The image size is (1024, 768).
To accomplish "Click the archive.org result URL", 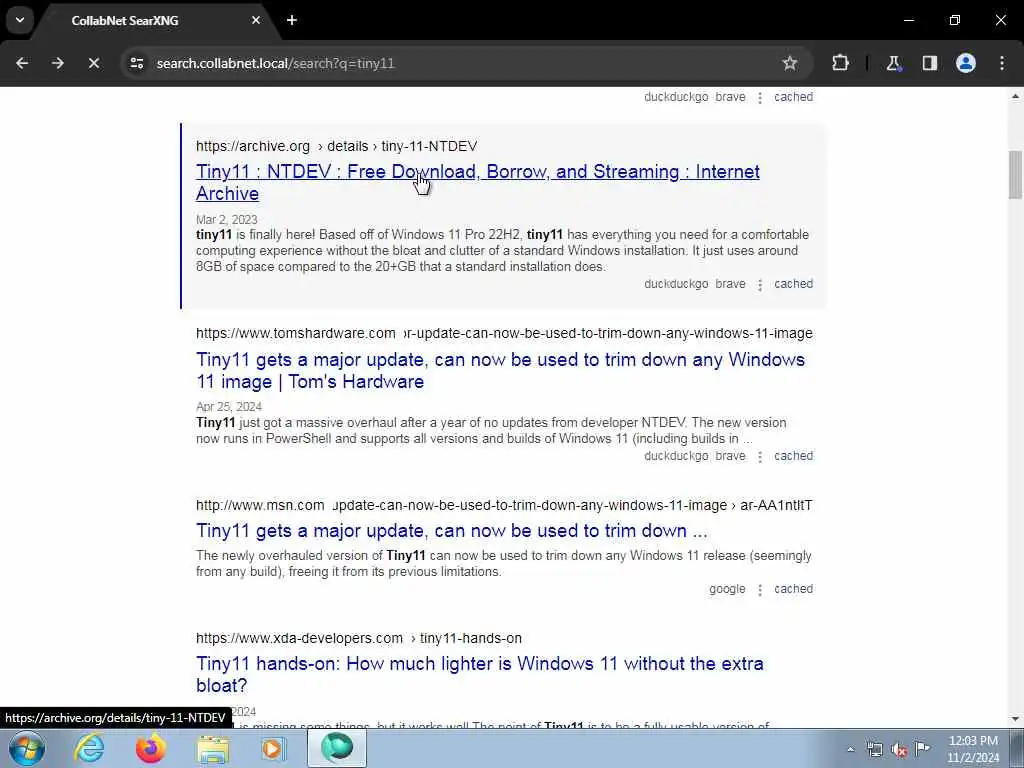I will [x=336, y=146].
